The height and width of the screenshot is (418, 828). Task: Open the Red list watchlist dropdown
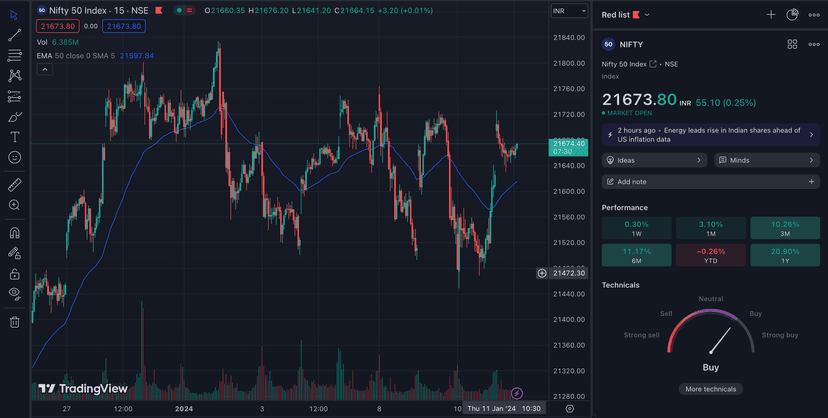[625, 15]
